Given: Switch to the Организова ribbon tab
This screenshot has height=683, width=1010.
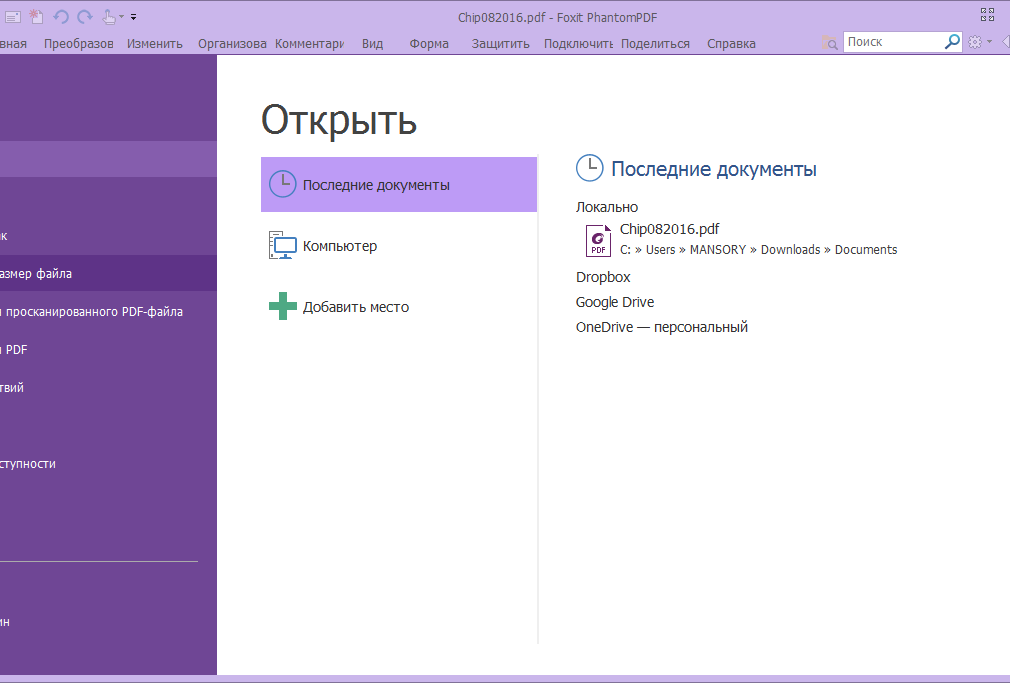Looking at the screenshot, I should (232, 44).
